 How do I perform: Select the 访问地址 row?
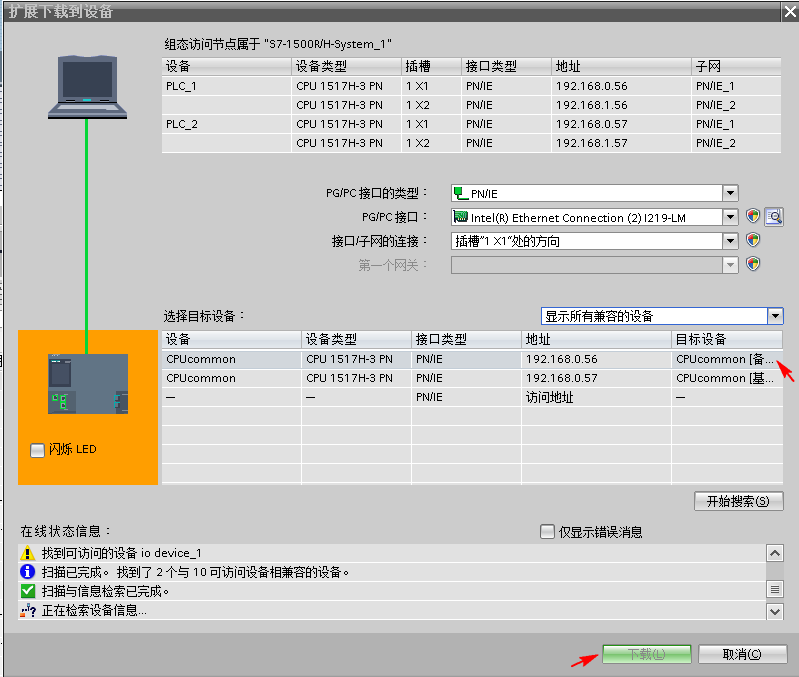tap(472, 397)
